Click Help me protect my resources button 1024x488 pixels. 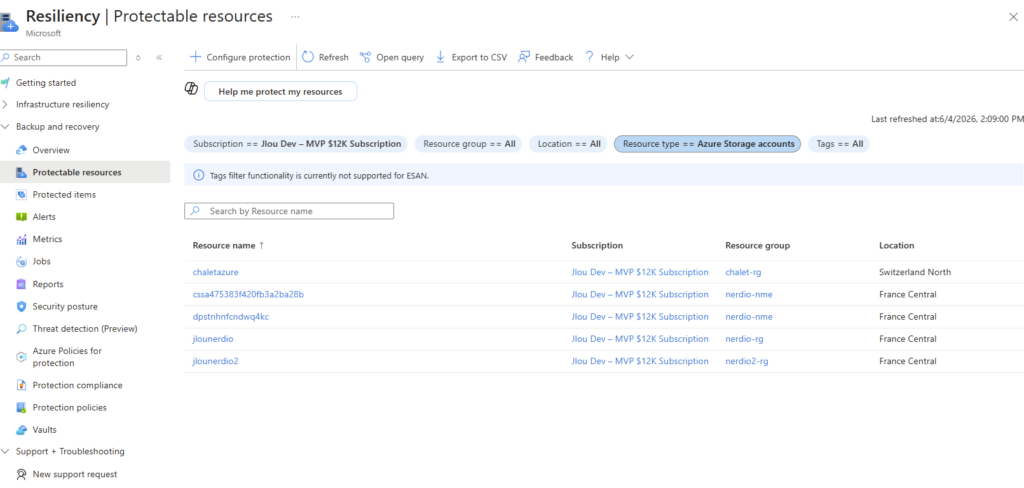point(280,92)
